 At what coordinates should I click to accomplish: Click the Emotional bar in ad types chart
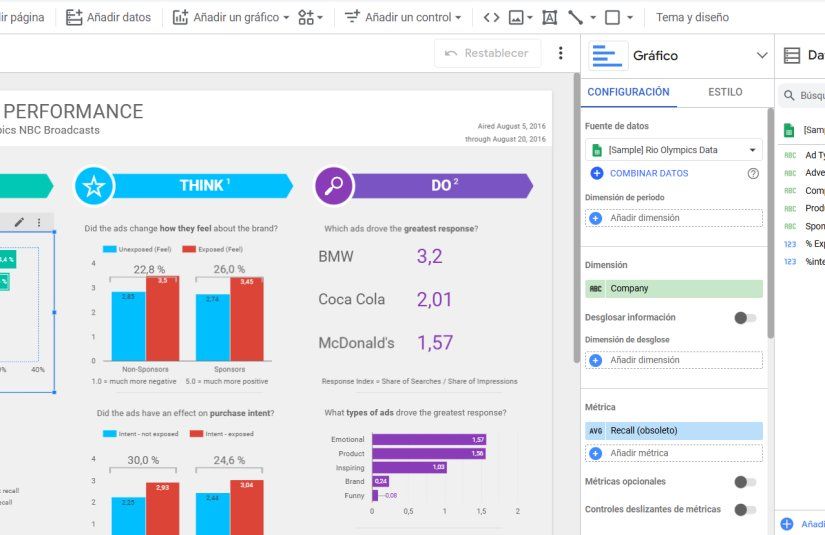coord(429,439)
